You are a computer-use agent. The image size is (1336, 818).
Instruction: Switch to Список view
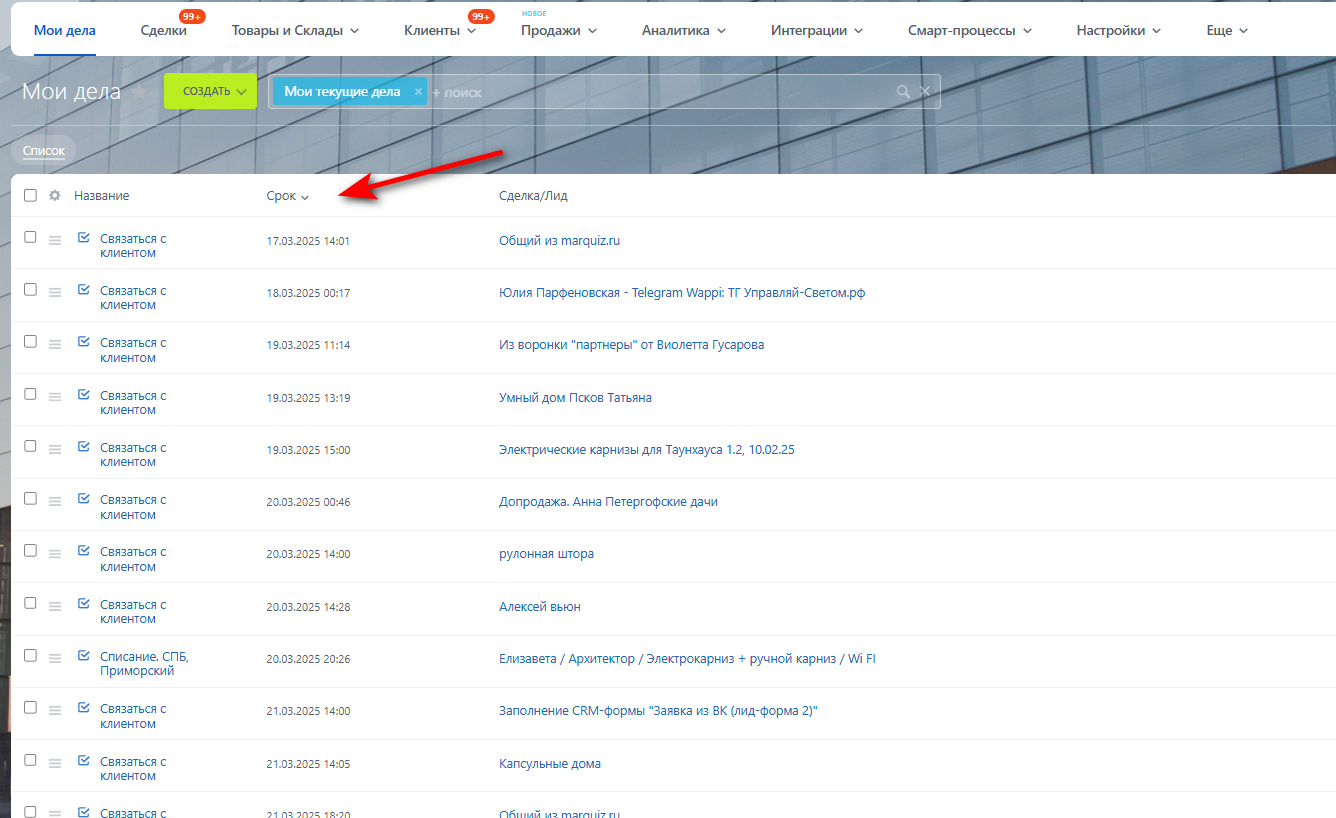[x=44, y=151]
